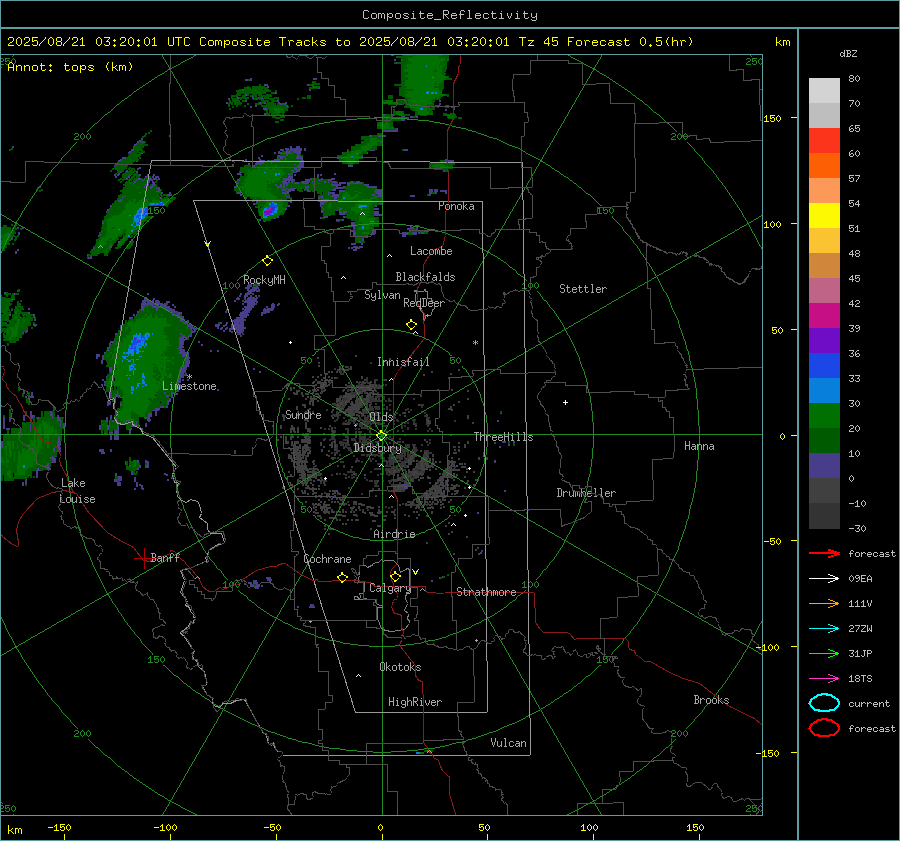Click the RockyMH town label
The width and height of the screenshot is (900, 841).
[264, 280]
